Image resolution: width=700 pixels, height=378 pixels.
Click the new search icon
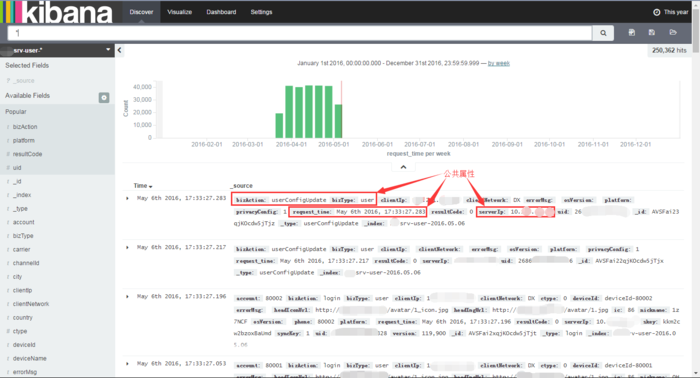tap(632, 33)
